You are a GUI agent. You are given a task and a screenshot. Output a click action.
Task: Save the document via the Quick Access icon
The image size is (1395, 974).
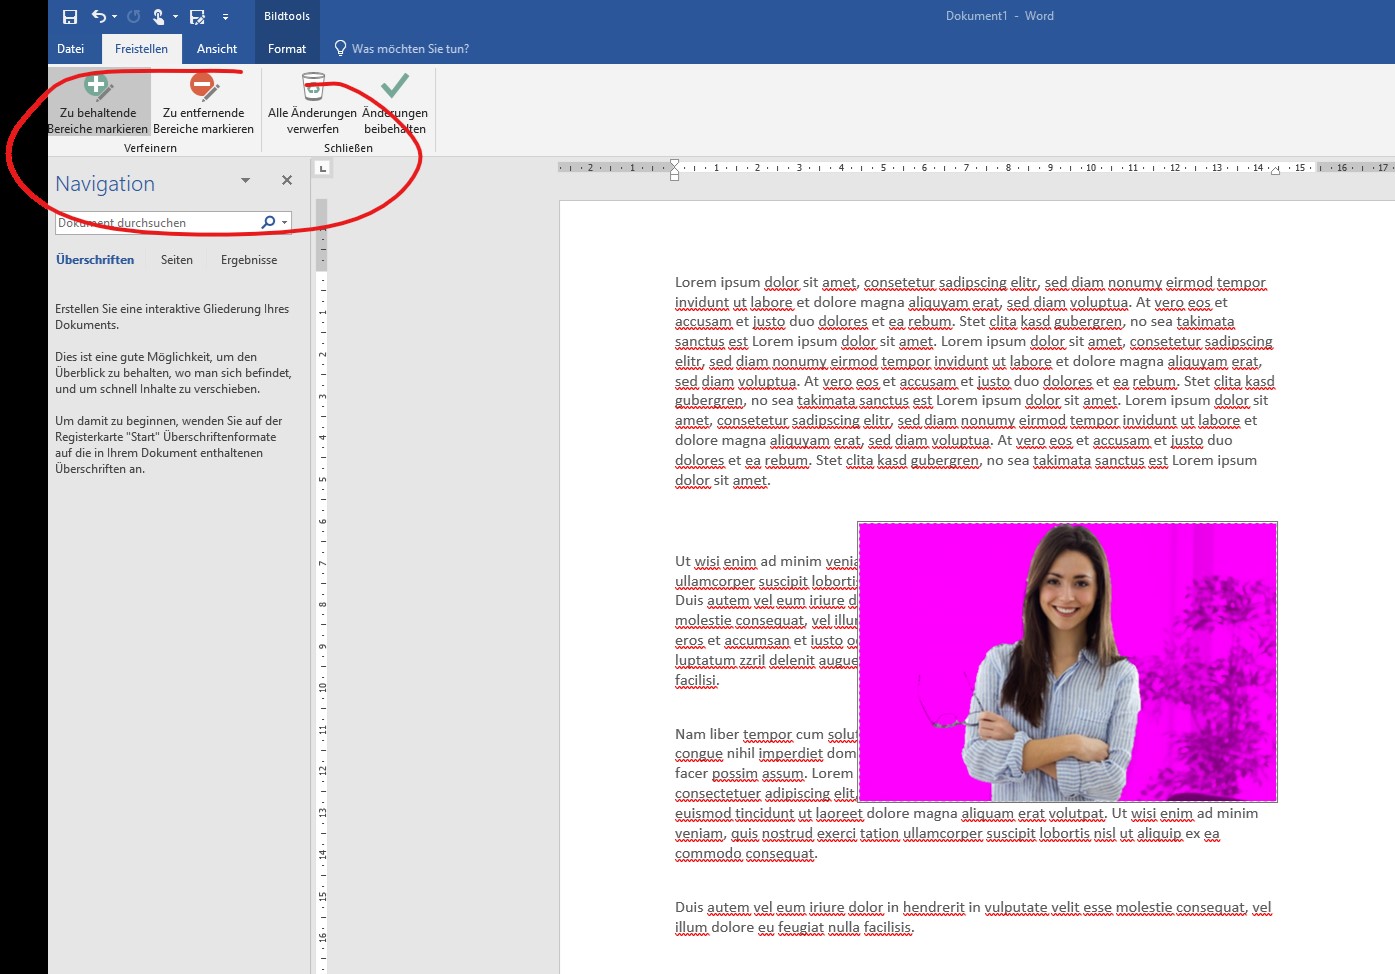(70, 16)
